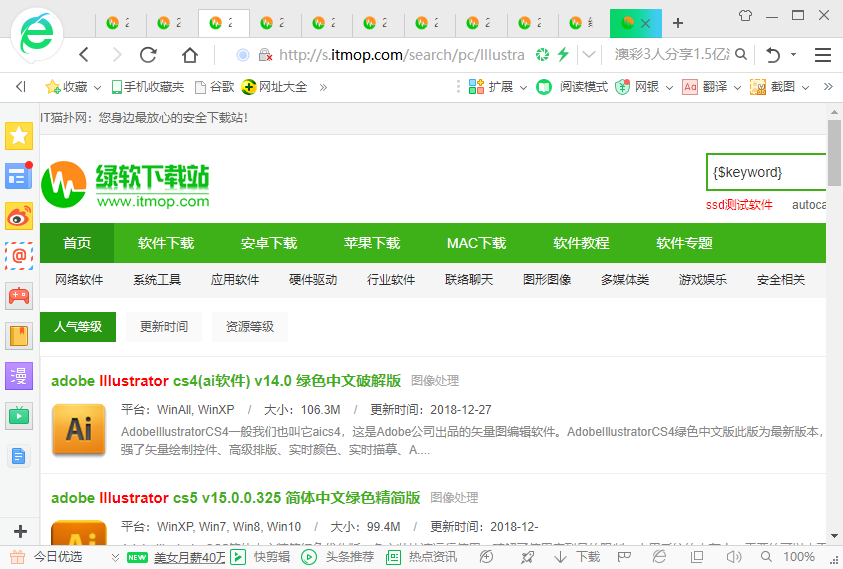Open the mail @ sidebar icon

coord(19,255)
